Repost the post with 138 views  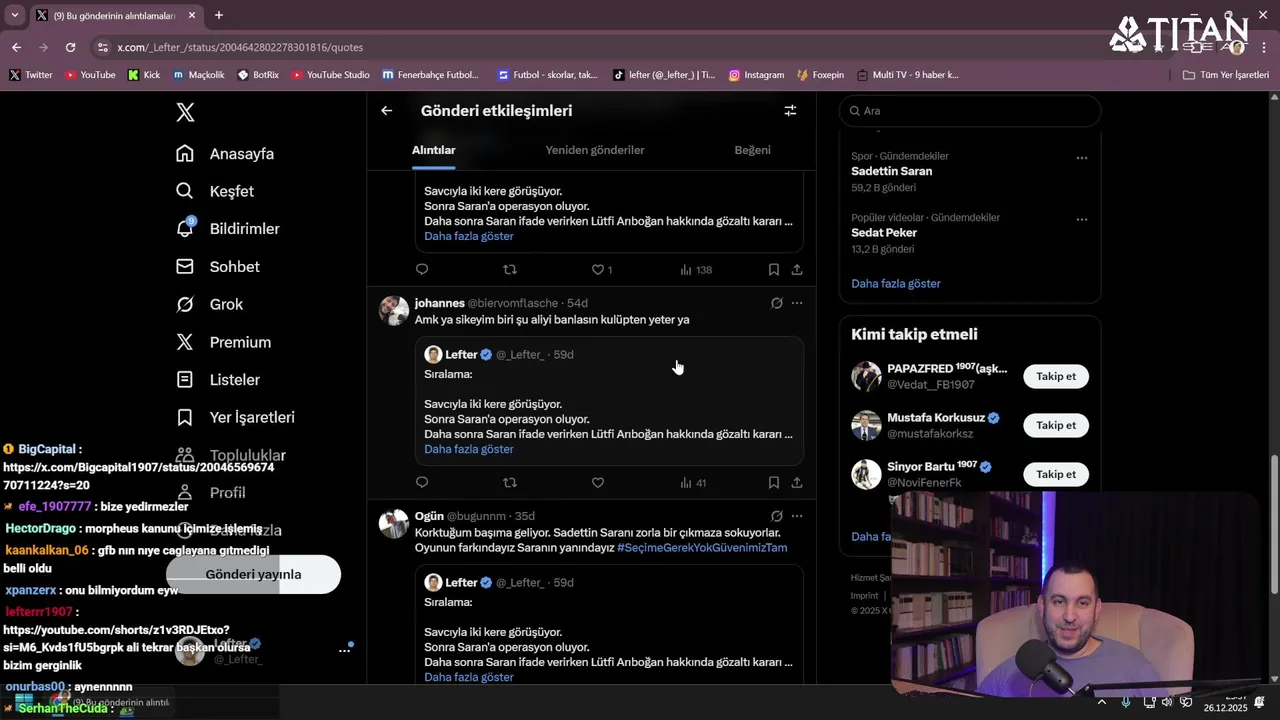[x=510, y=270]
